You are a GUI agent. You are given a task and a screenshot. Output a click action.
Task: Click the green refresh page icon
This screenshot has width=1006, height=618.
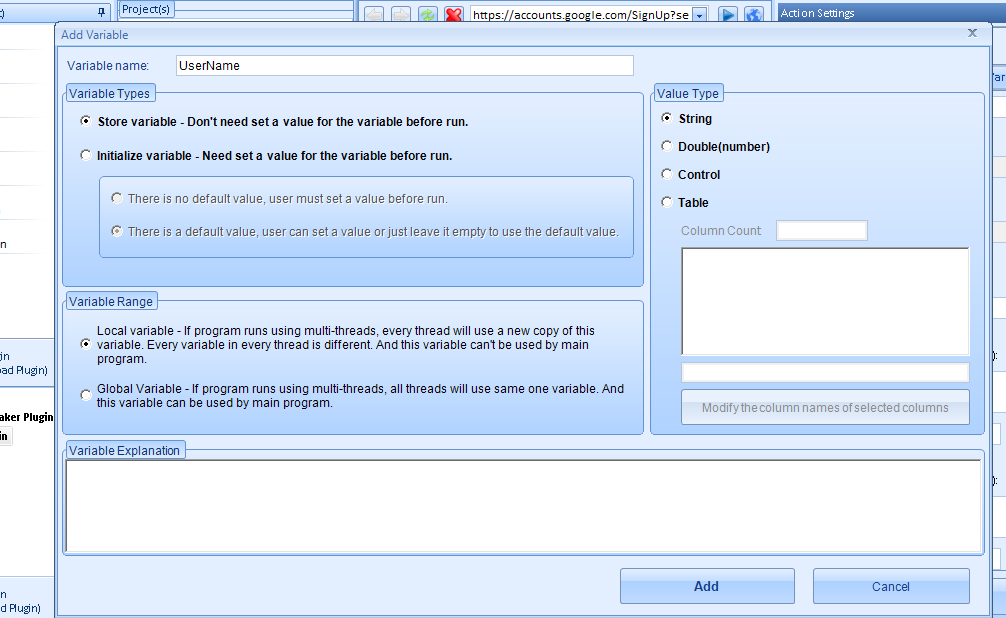tap(427, 14)
